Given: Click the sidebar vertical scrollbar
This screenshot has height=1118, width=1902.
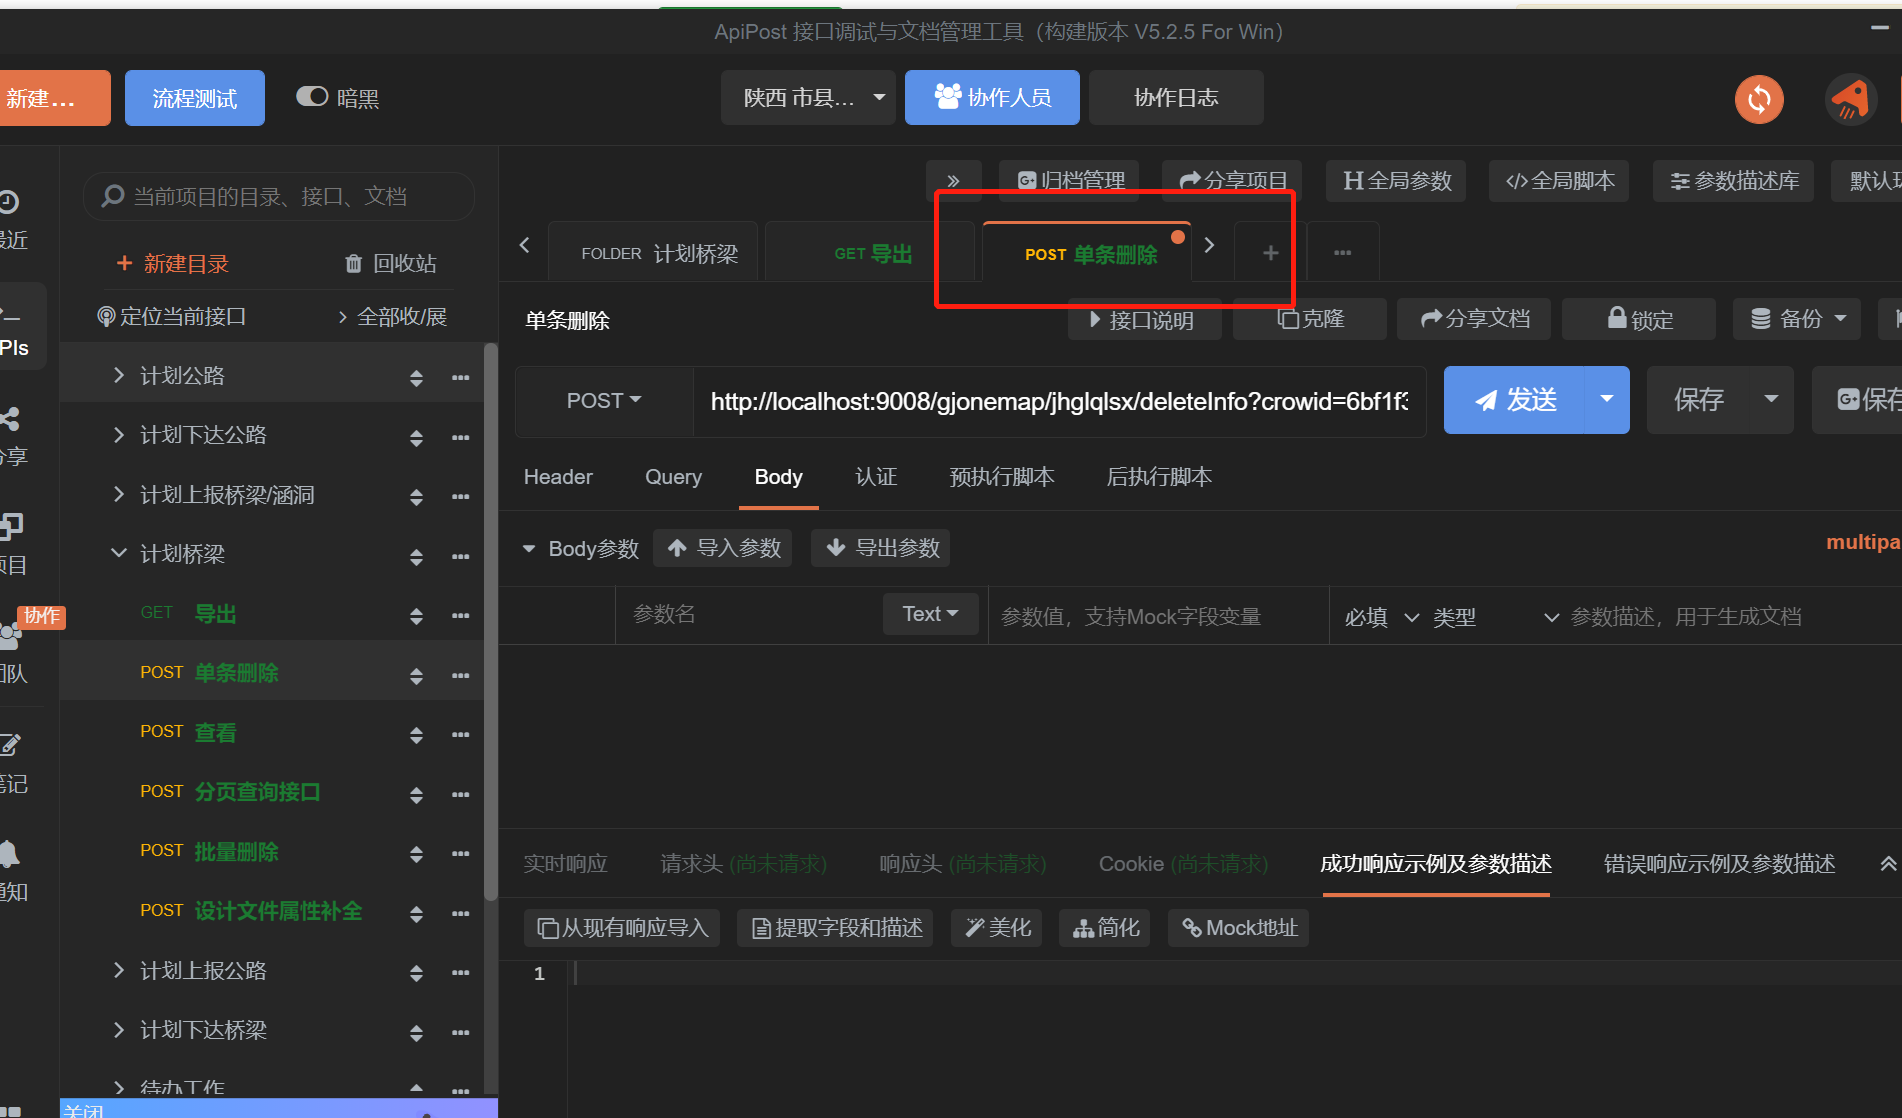Looking at the screenshot, I should 490,622.
